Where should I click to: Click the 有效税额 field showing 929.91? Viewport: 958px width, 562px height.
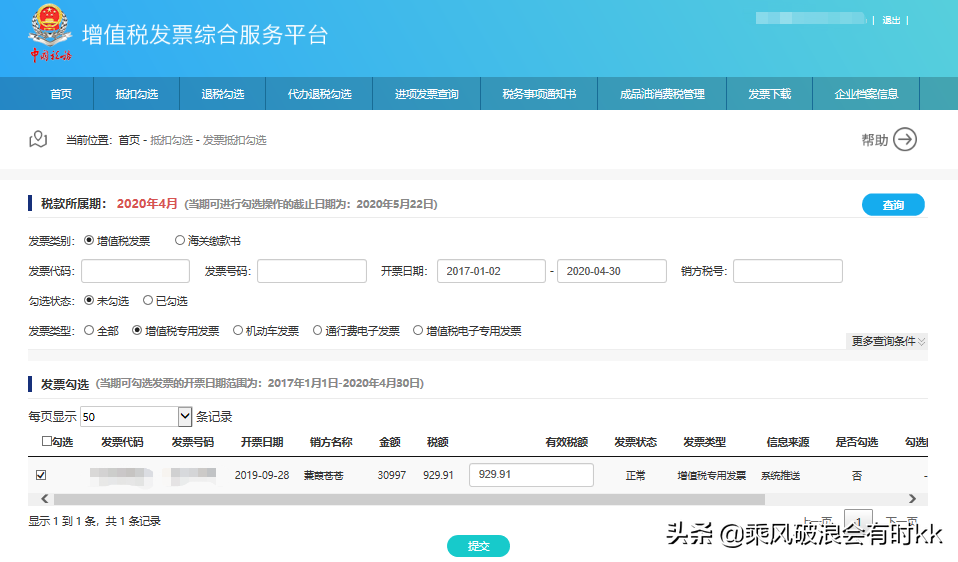coord(532,475)
